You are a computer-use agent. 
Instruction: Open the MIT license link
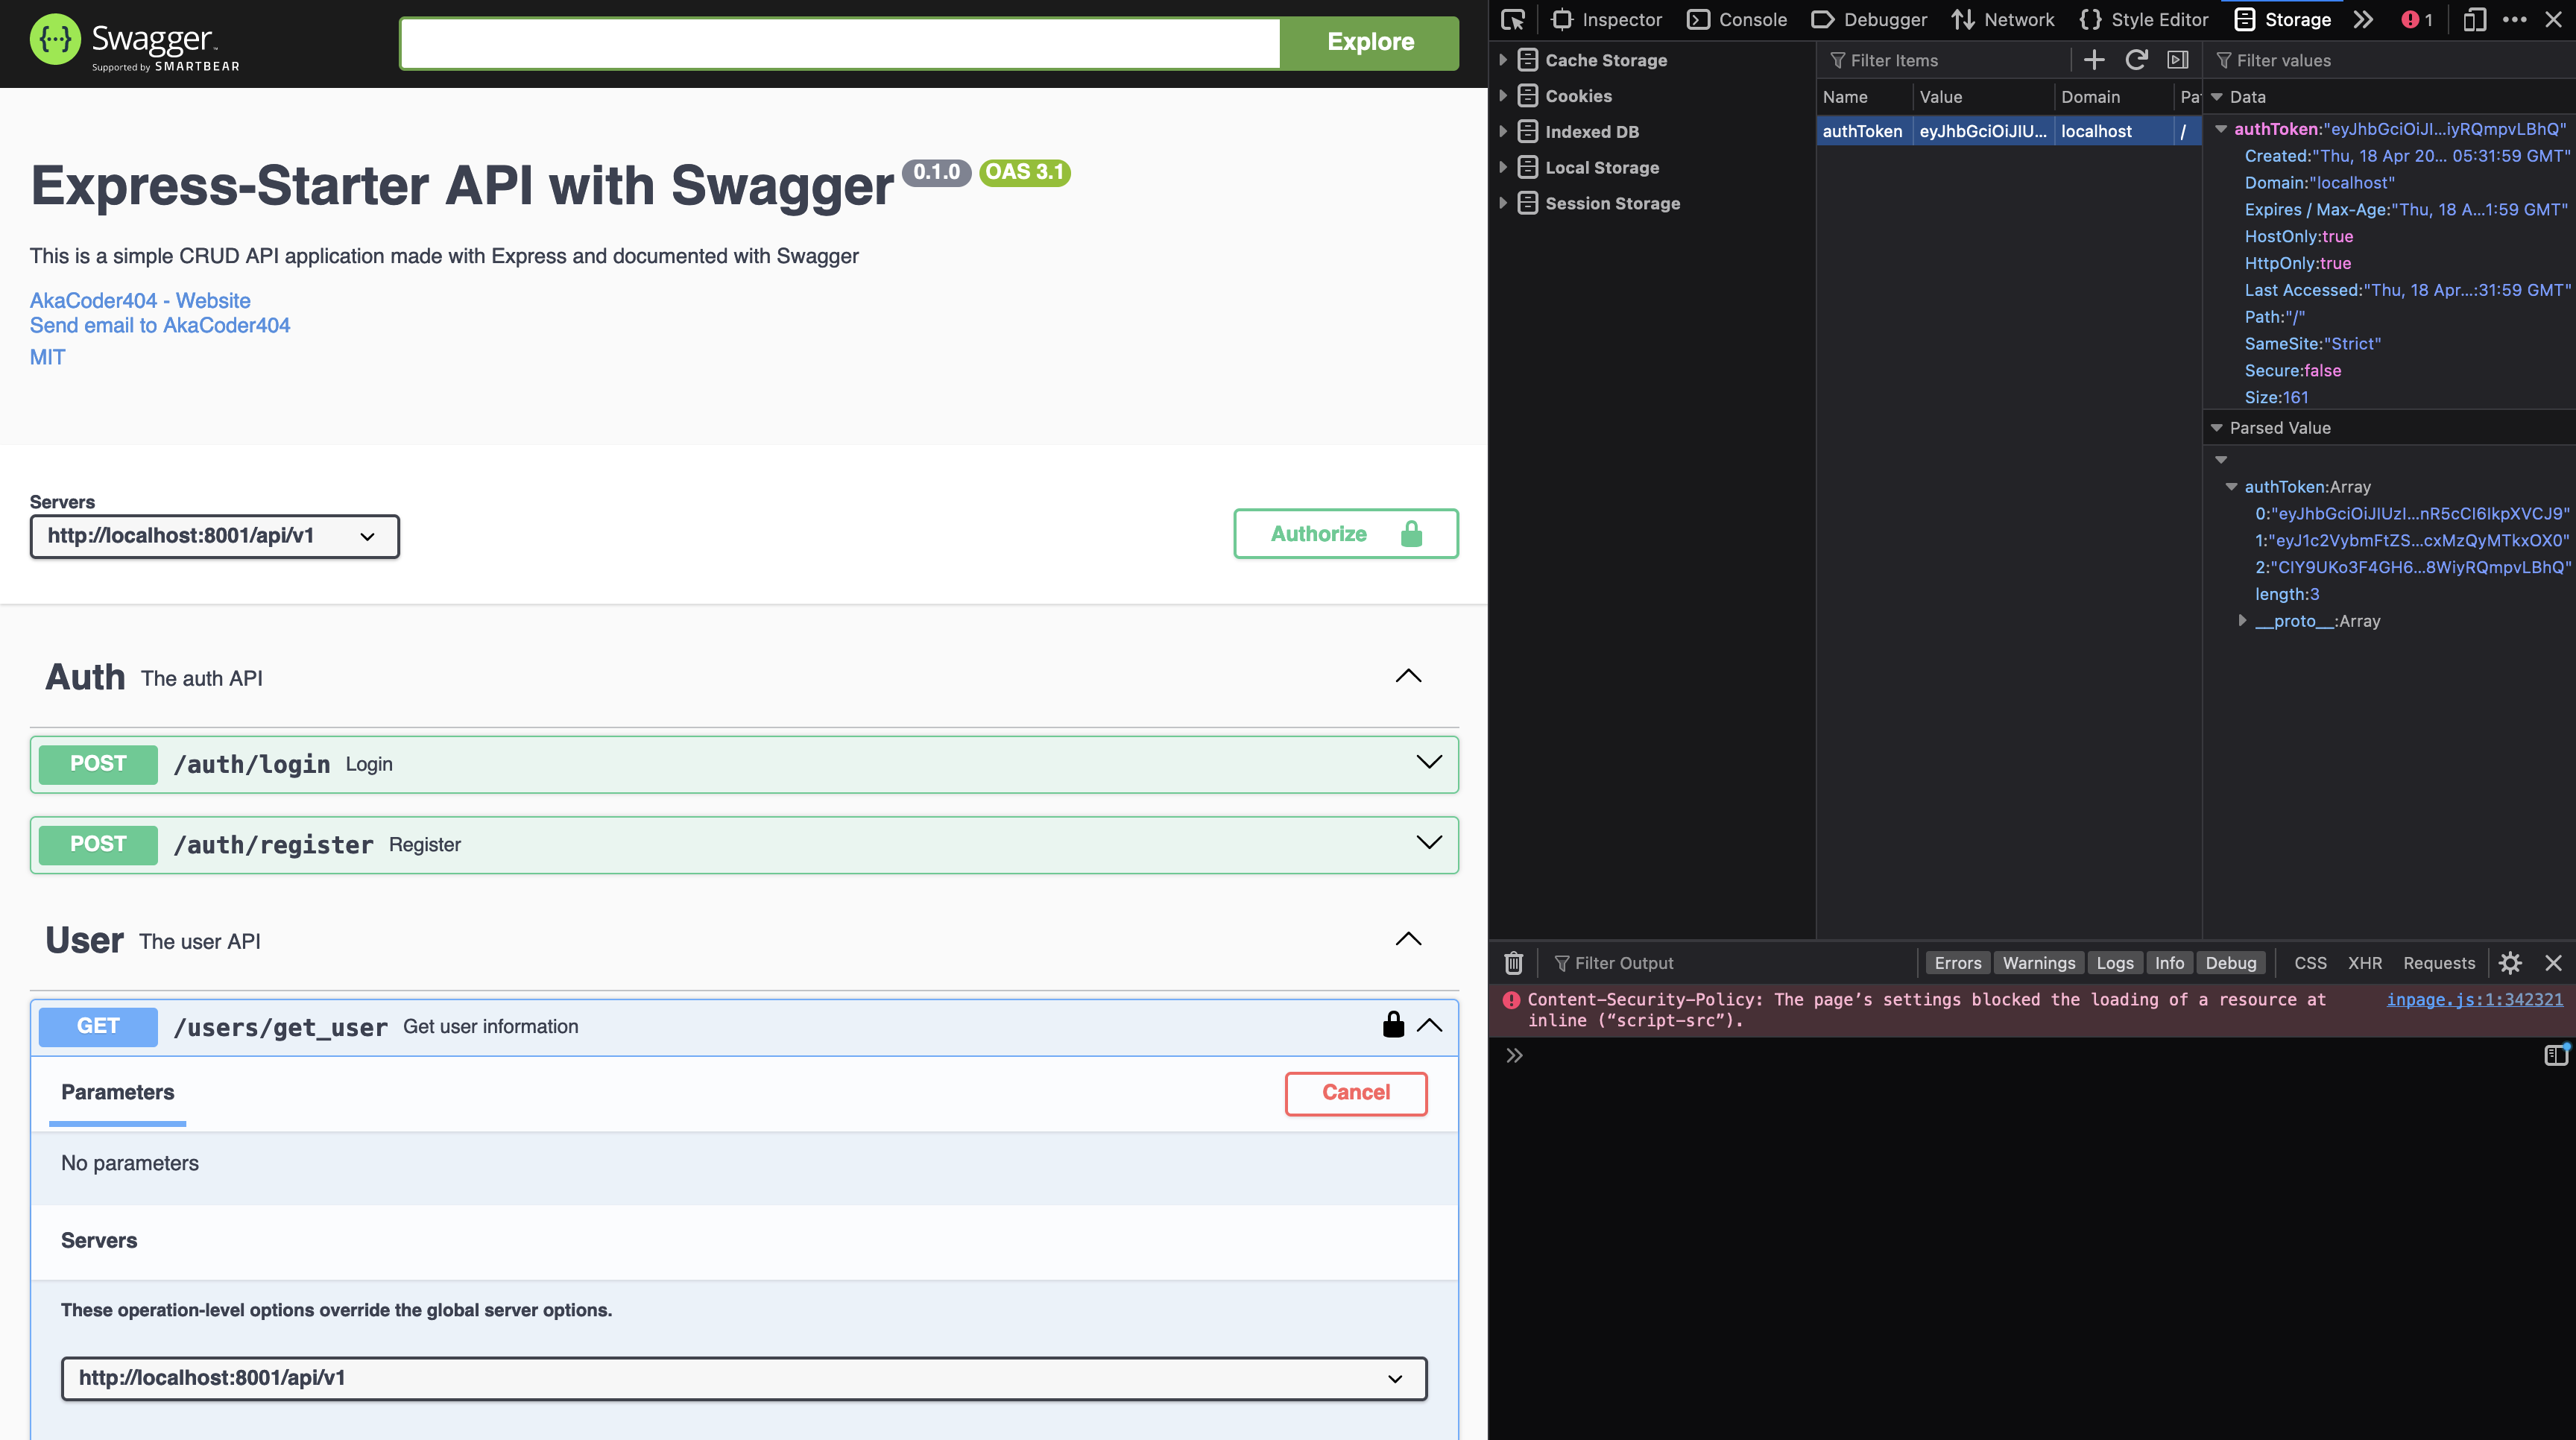tap(48, 357)
